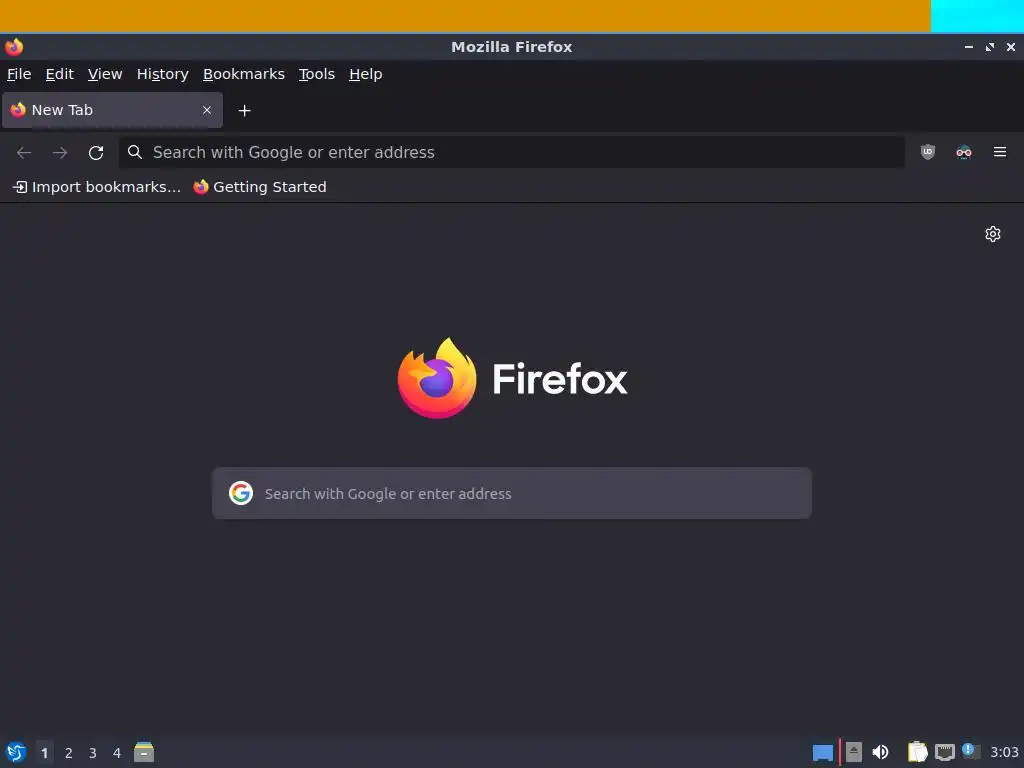
Task: Switch to workspace 2
Action: (69, 753)
